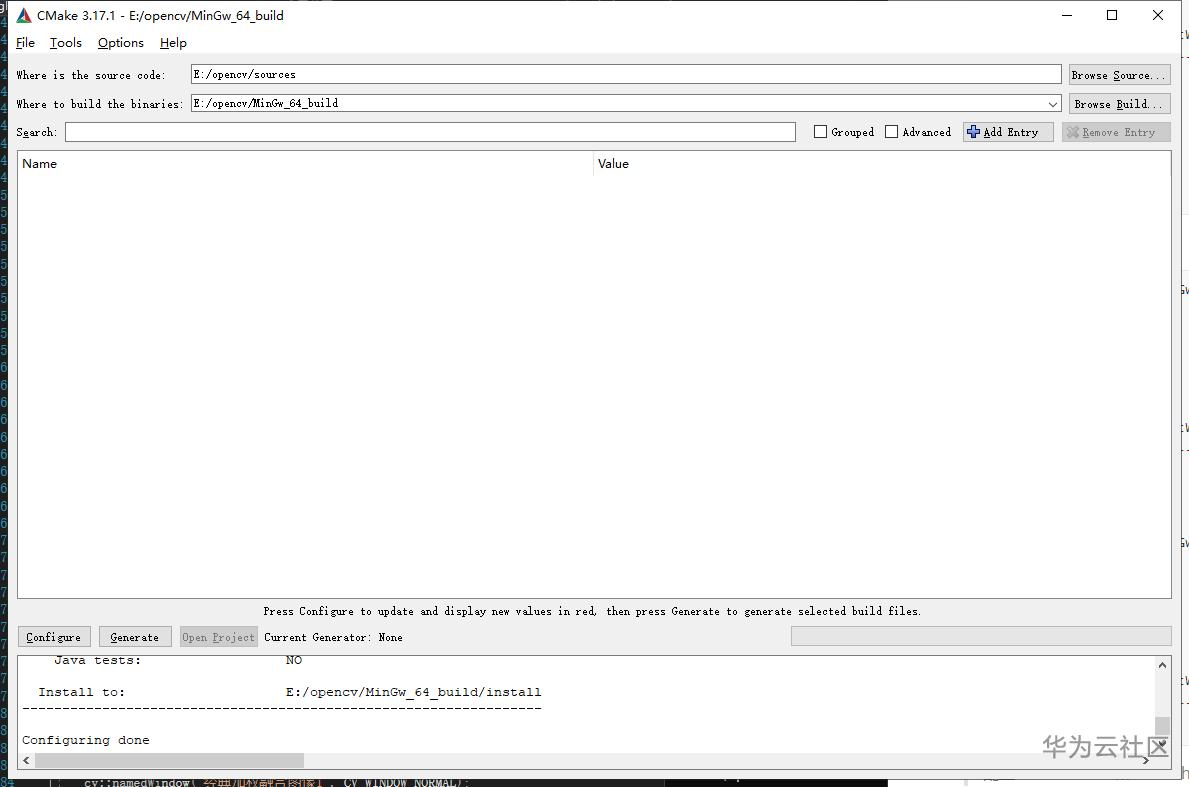Minimize the CMake window
This screenshot has width=1189, height=787.
click(1067, 15)
